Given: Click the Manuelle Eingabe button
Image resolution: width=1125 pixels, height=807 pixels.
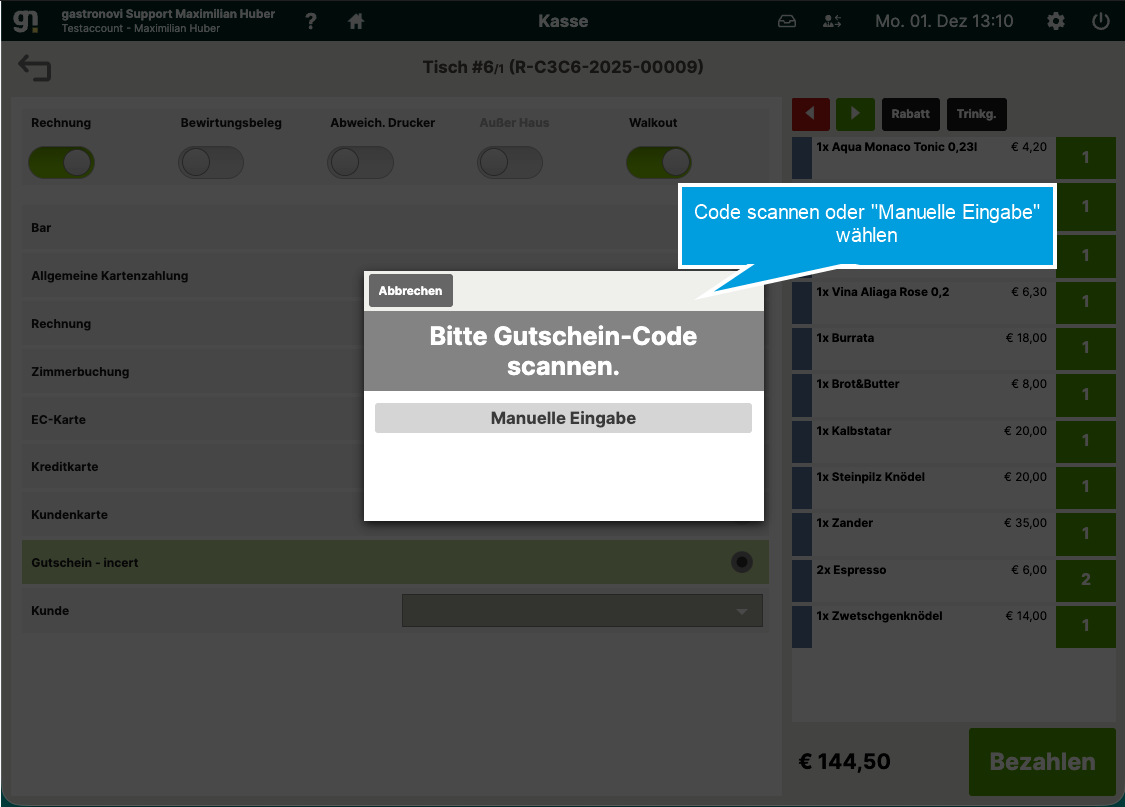Looking at the screenshot, I should coord(563,418).
